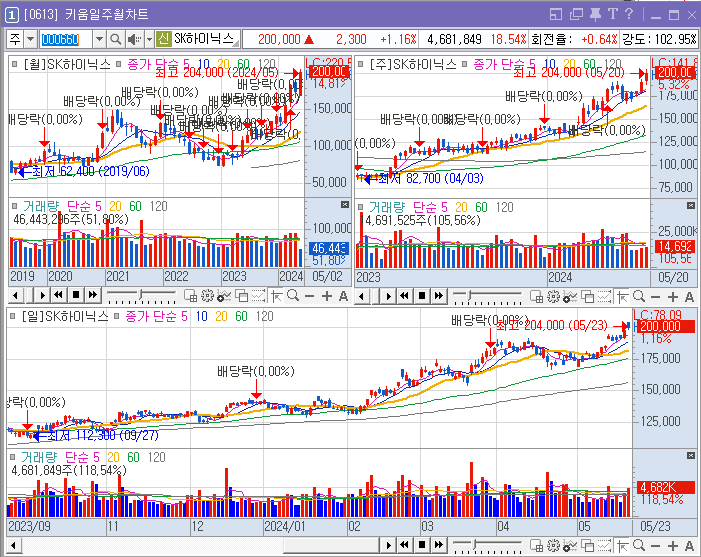701x557 pixels.
Task: Toggle the square marker before [일]SK하이닉스
Action: [12, 316]
